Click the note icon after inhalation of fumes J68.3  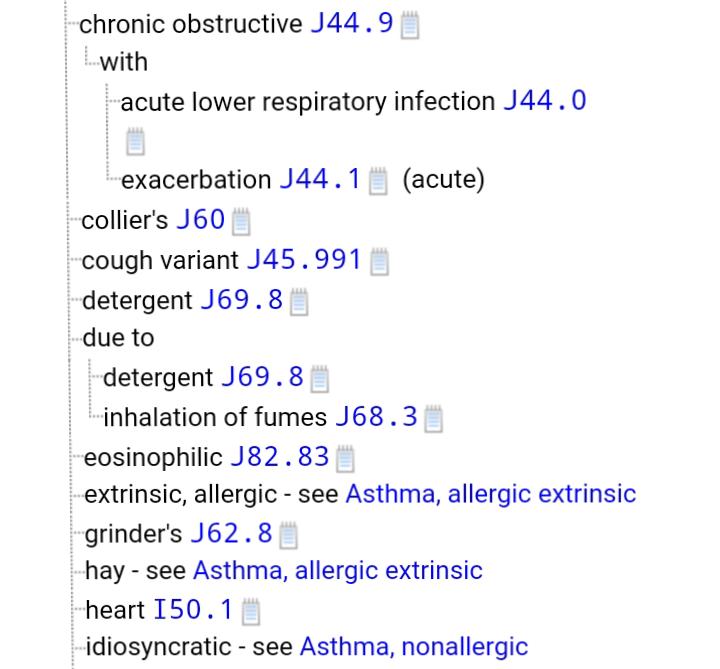[x=433, y=419]
